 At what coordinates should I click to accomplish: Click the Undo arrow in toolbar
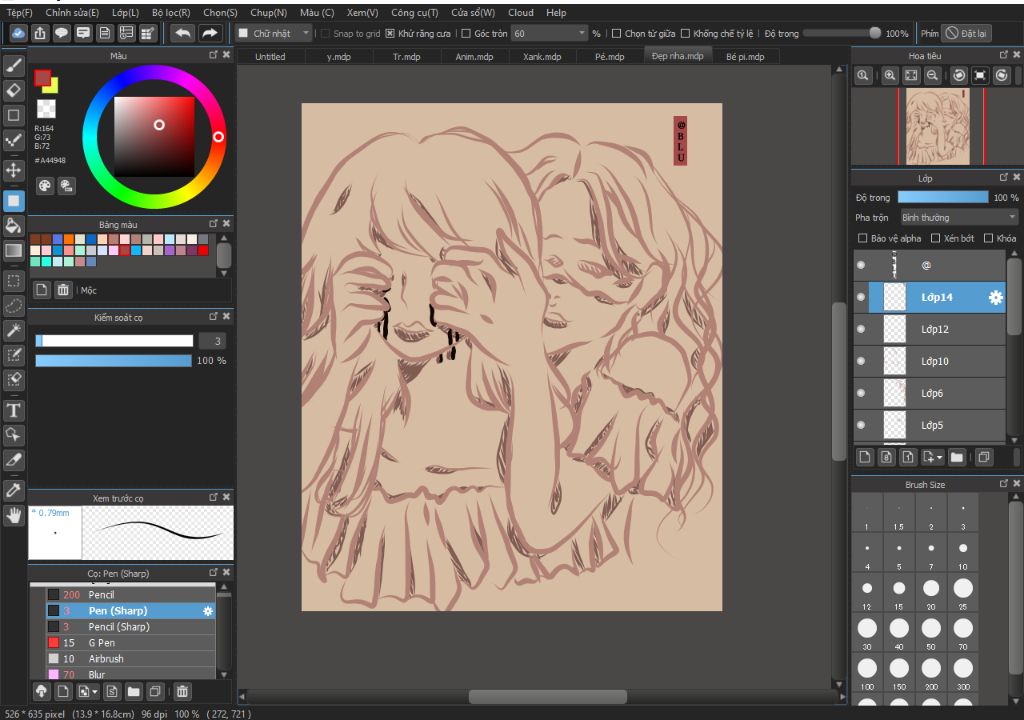184,33
